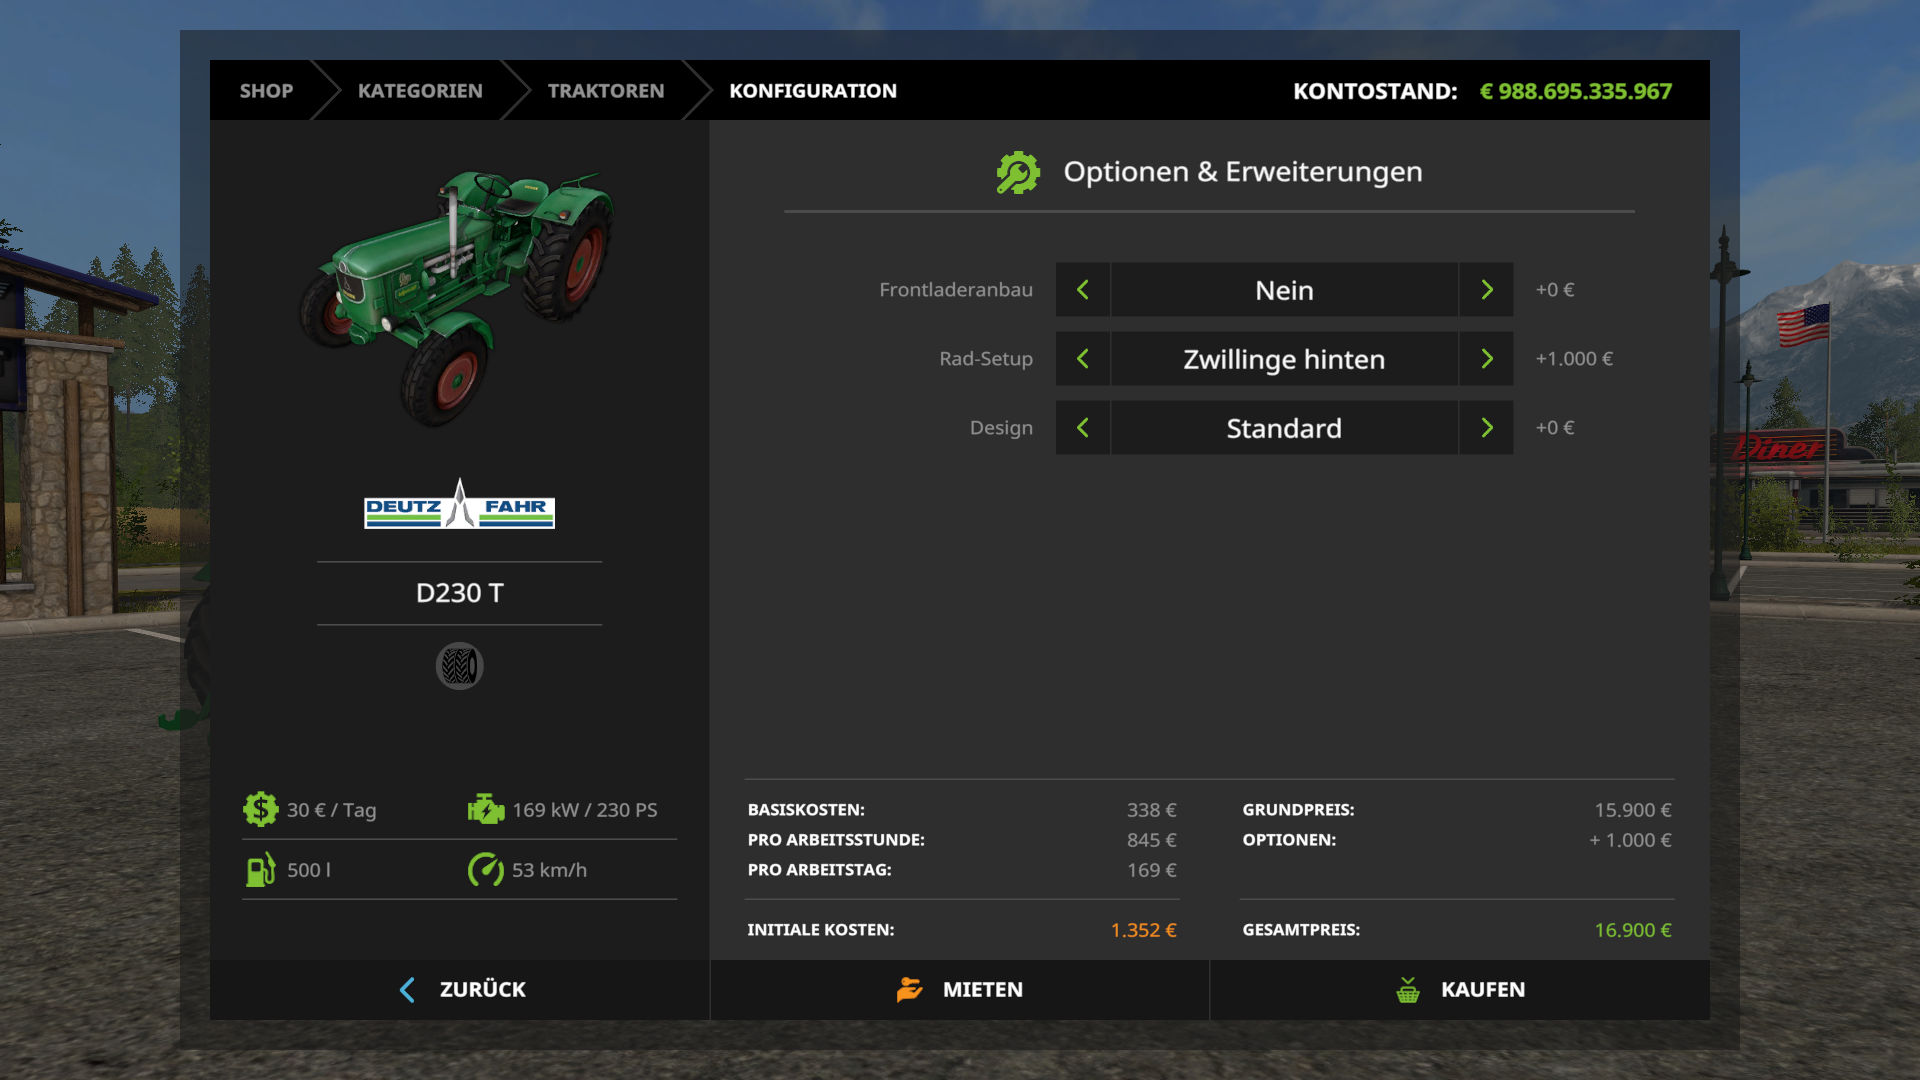This screenshot has width=1920, height=1080.
Task: Click the speedometer max speed icon
Action: tap(486, 870)
